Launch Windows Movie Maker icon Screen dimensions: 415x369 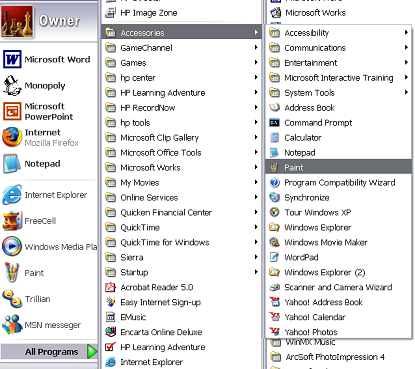click(x=274, y=242)
